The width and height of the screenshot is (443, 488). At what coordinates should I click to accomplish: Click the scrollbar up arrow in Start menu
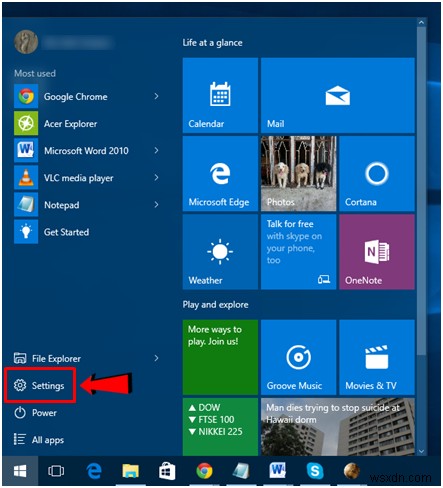tap(421, 22)
